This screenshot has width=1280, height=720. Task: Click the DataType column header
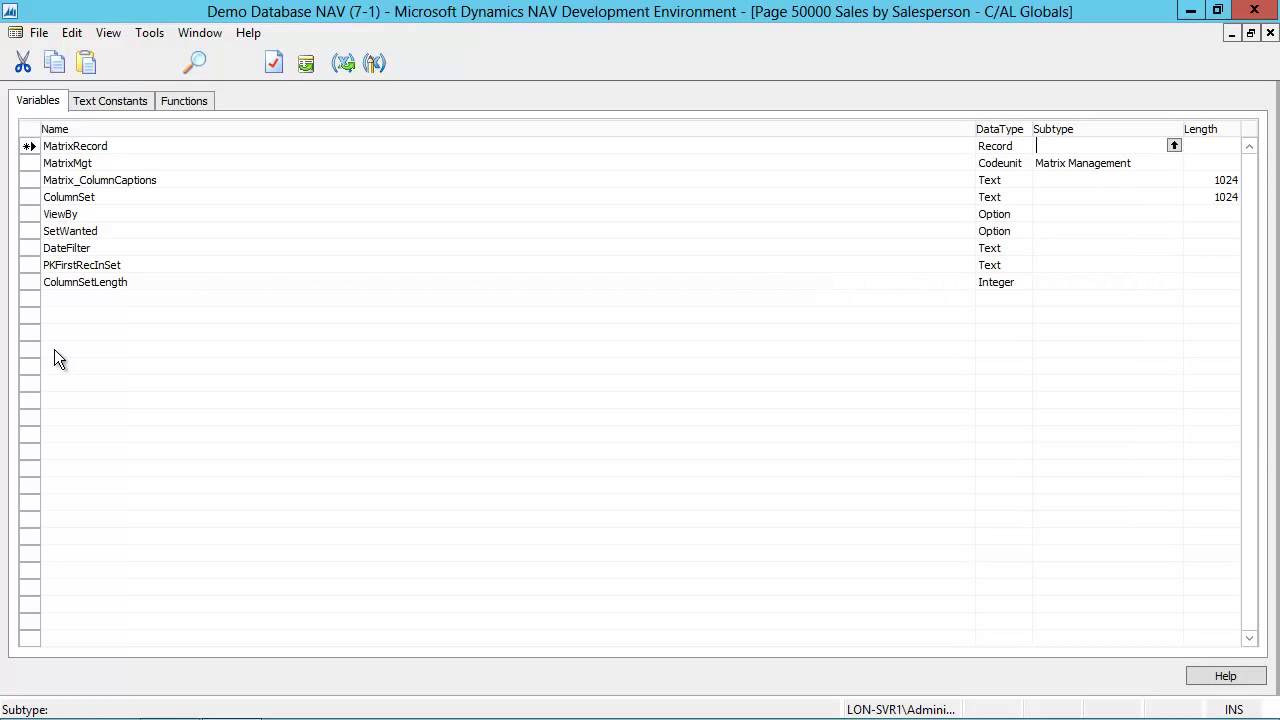coord(1003,129)
